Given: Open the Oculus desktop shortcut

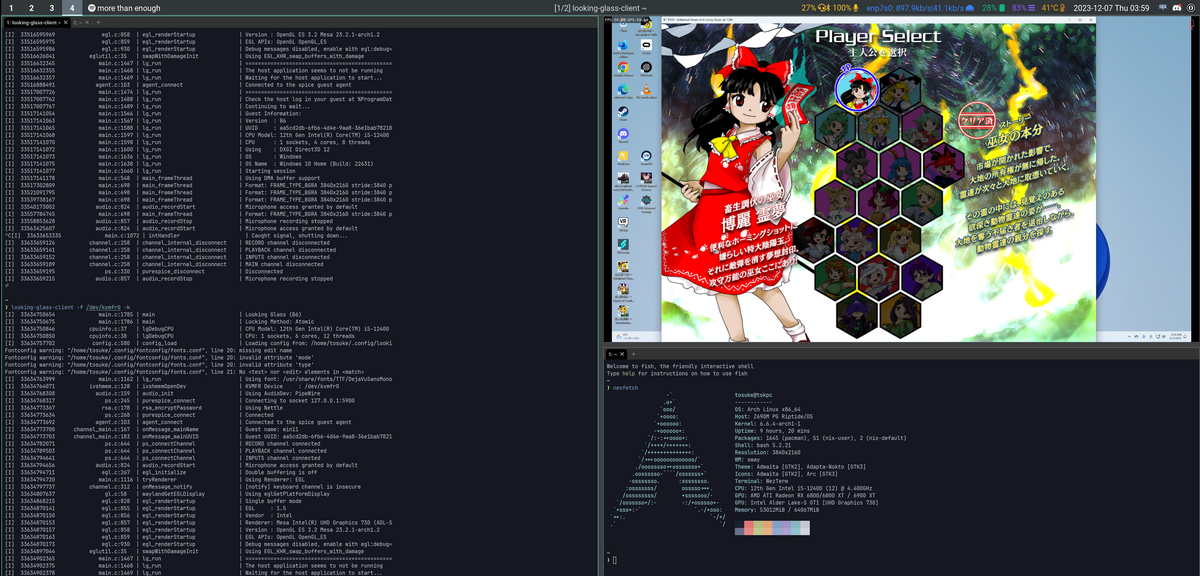Looking at the screenshot, I should pos(646,46).
